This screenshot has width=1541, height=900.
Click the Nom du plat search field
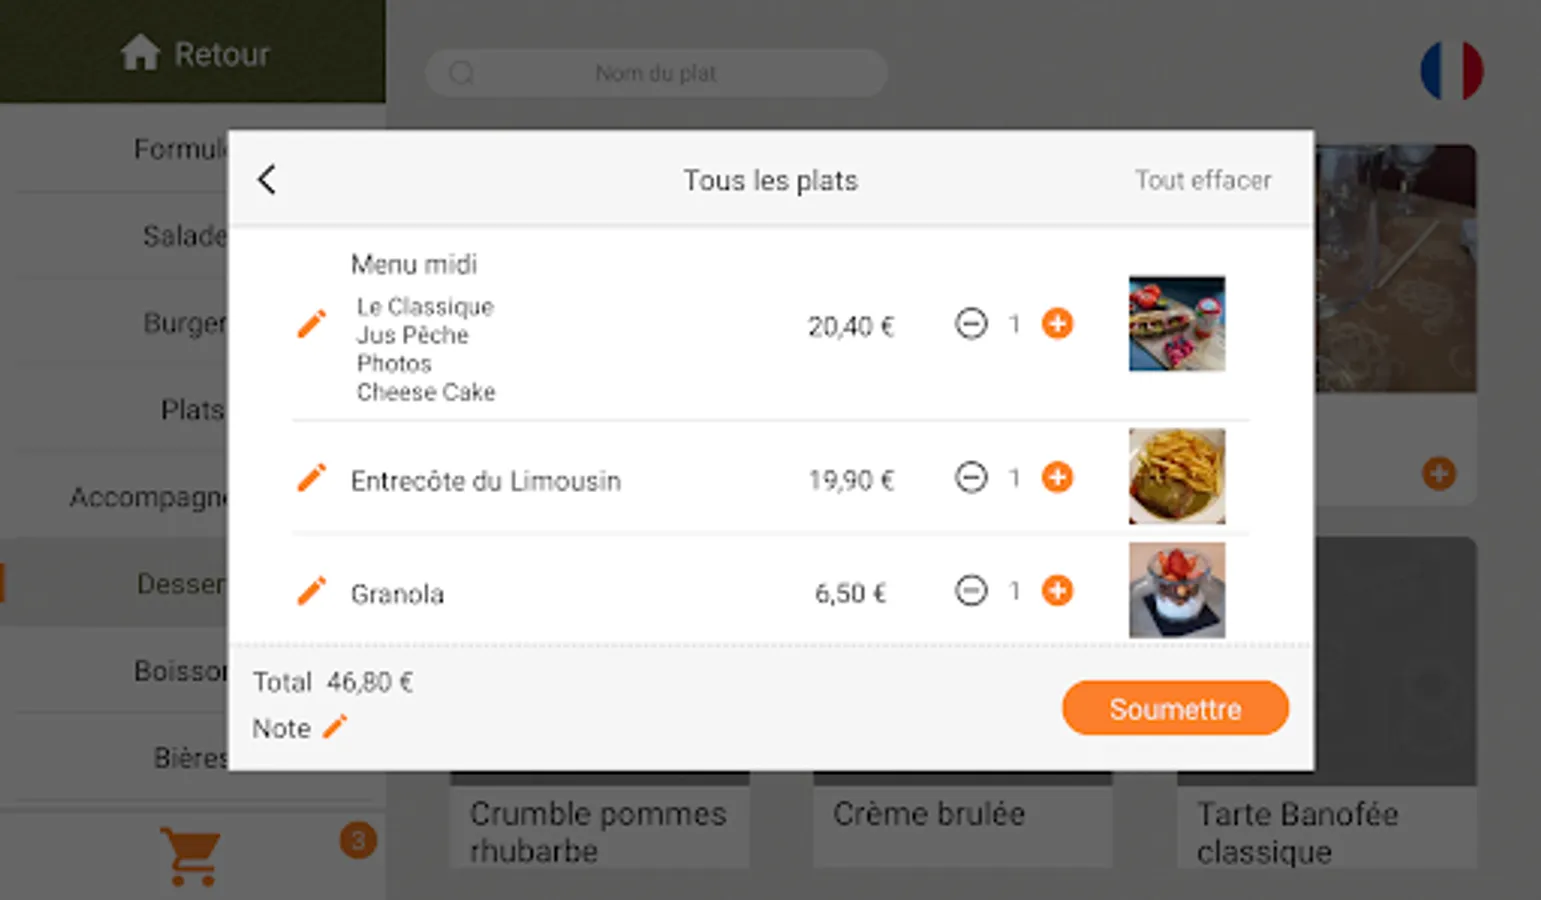pyautogui.click(x=655, y=73)
